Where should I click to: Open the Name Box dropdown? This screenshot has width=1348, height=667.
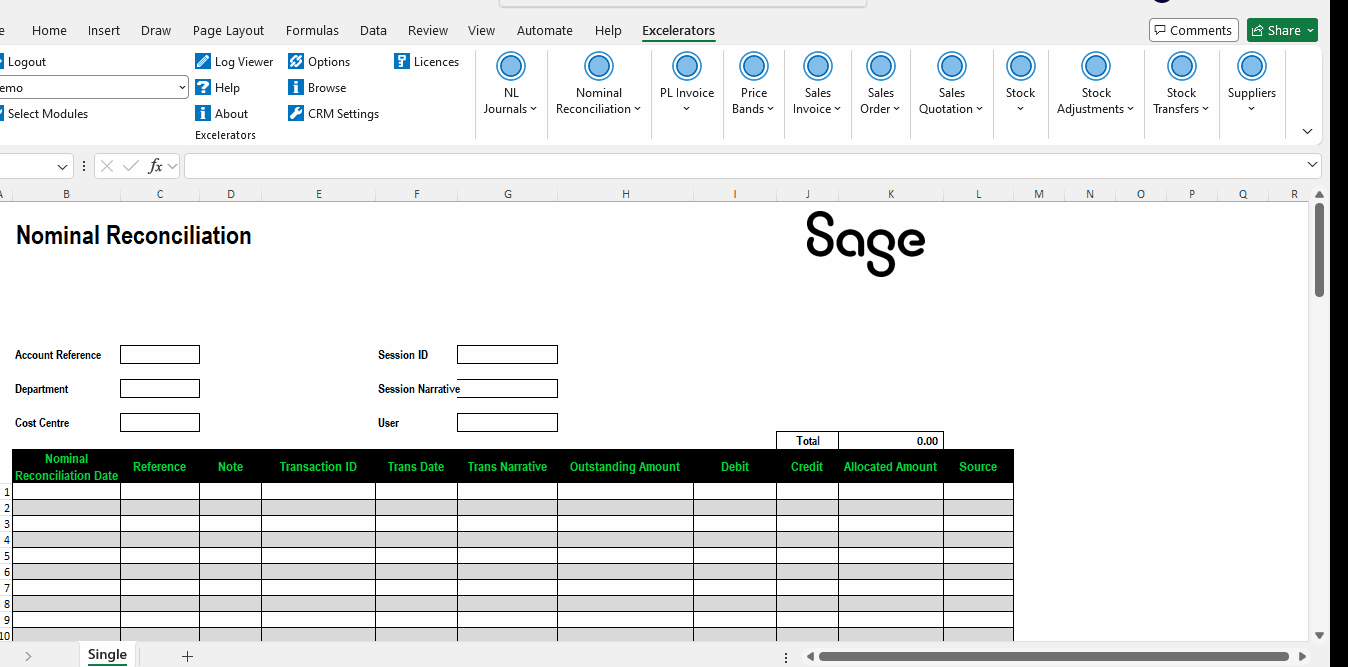(63, 166)
